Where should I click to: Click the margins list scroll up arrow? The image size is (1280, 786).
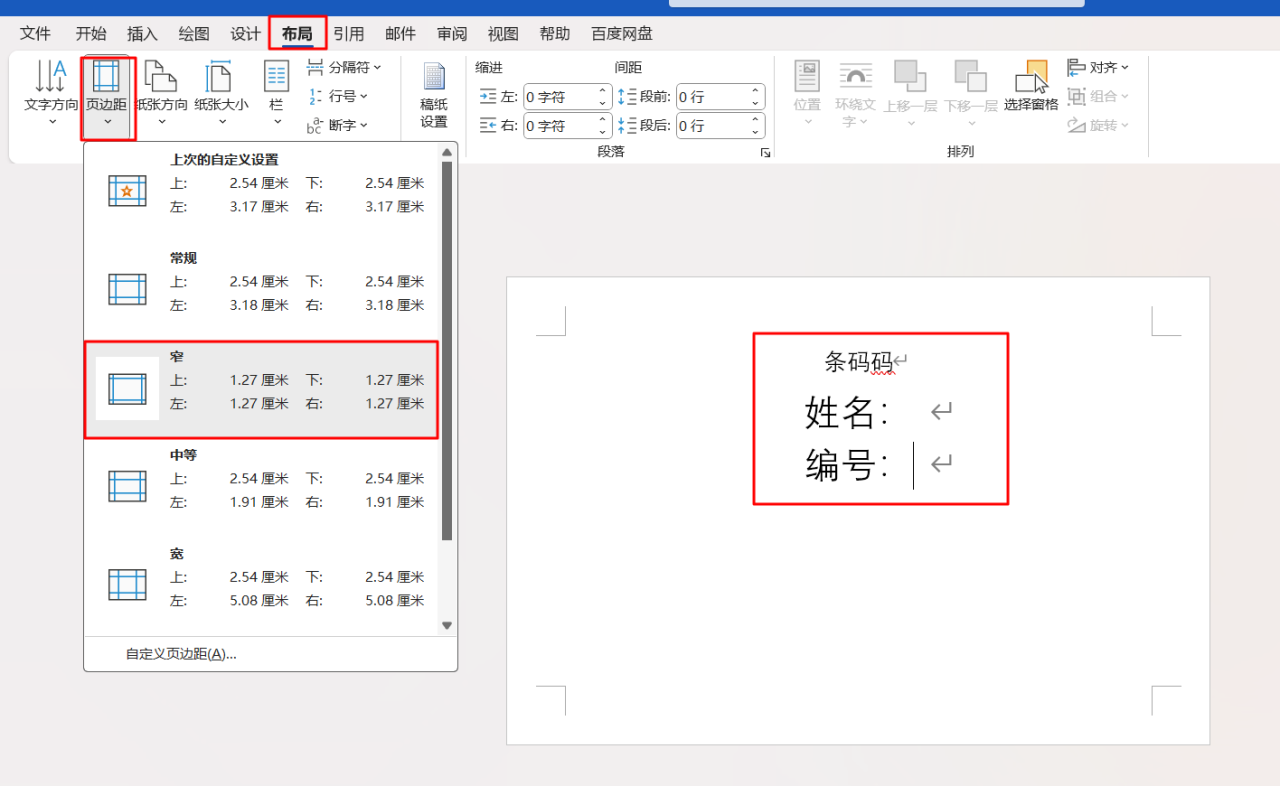click(447, 152)
